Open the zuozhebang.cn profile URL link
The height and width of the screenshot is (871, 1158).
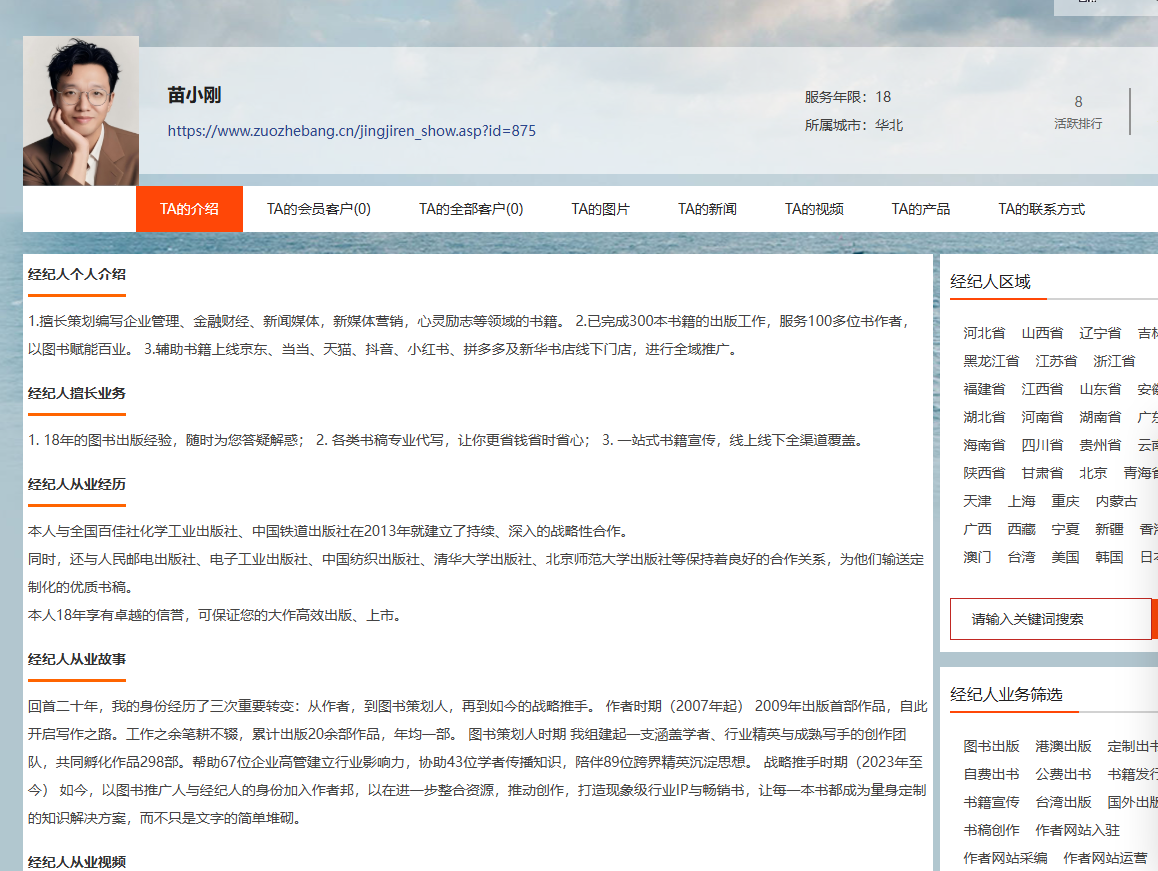tap(351, 131)
